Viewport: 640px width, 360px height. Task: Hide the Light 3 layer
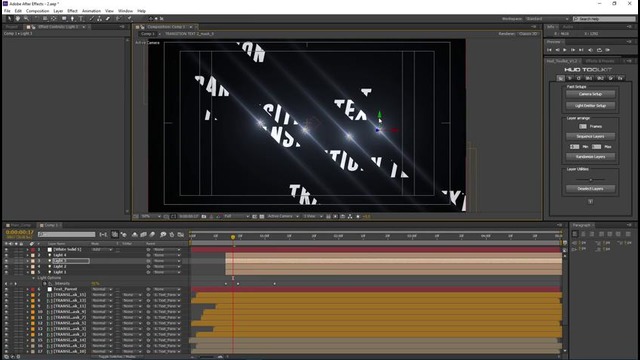tap(6, 261)
